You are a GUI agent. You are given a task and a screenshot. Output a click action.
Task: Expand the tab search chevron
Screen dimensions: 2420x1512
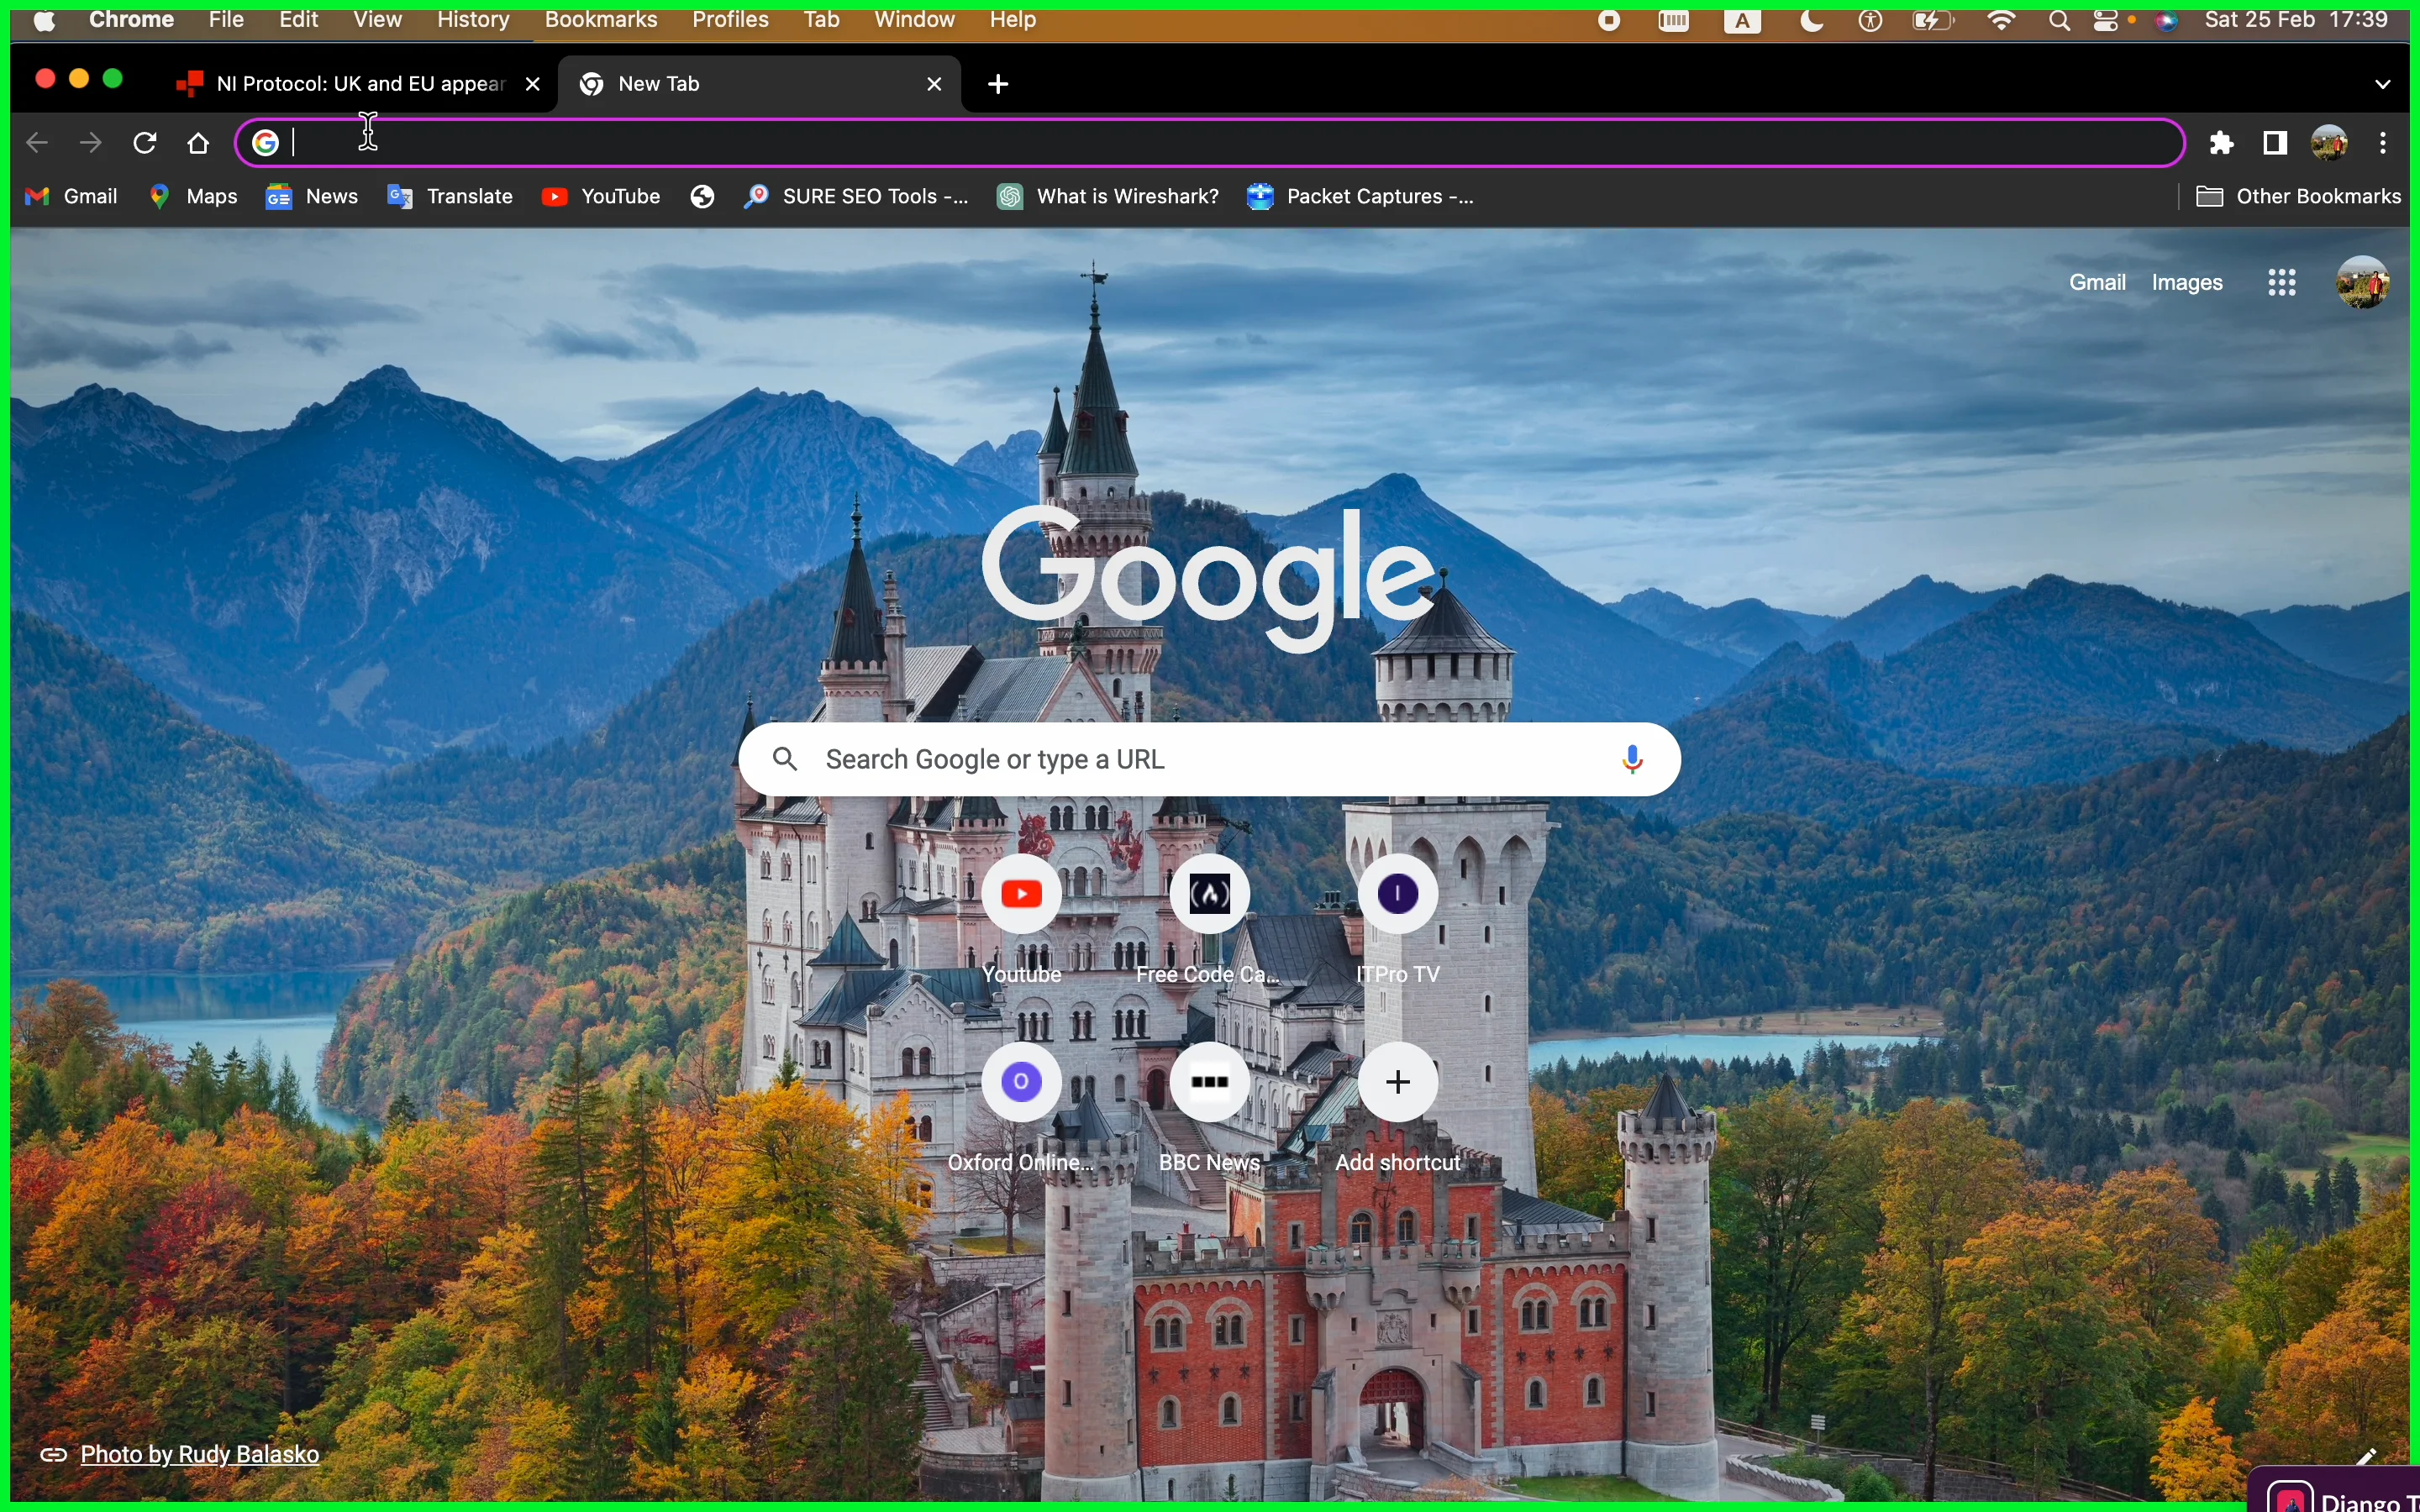coord(2383,85)
